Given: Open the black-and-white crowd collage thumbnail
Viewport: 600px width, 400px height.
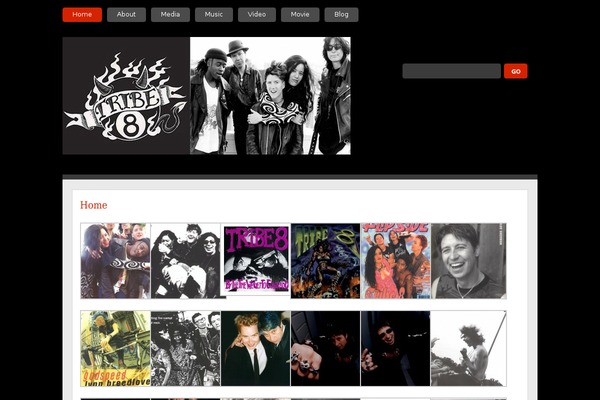Looking at the screenshot, I should point(186,348).
